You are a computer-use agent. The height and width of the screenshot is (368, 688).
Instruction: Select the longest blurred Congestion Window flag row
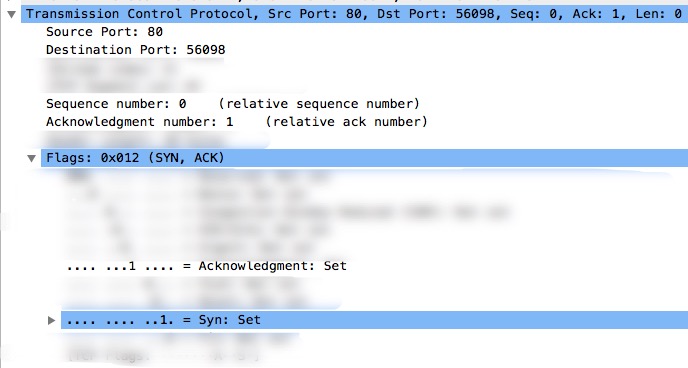click(287, 212)
